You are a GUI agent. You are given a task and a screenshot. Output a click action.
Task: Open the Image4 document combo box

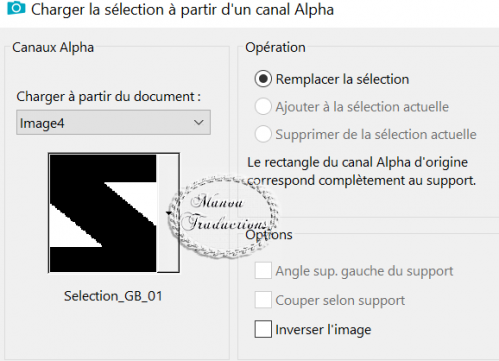113,123
